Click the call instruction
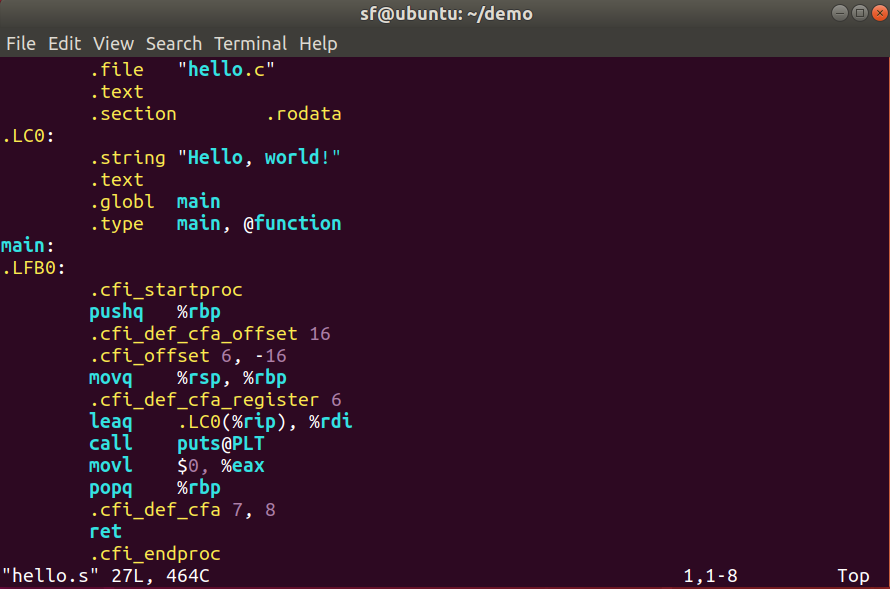 coord(111,444)
